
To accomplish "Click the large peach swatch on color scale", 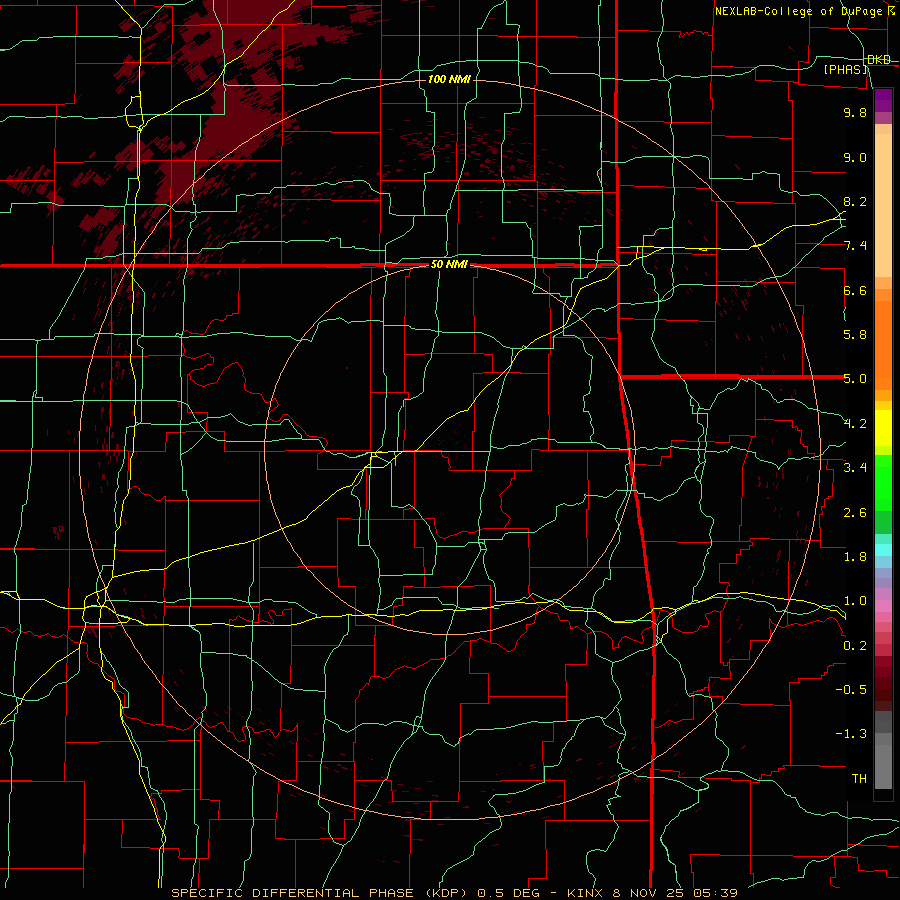I will coord(883,205).
